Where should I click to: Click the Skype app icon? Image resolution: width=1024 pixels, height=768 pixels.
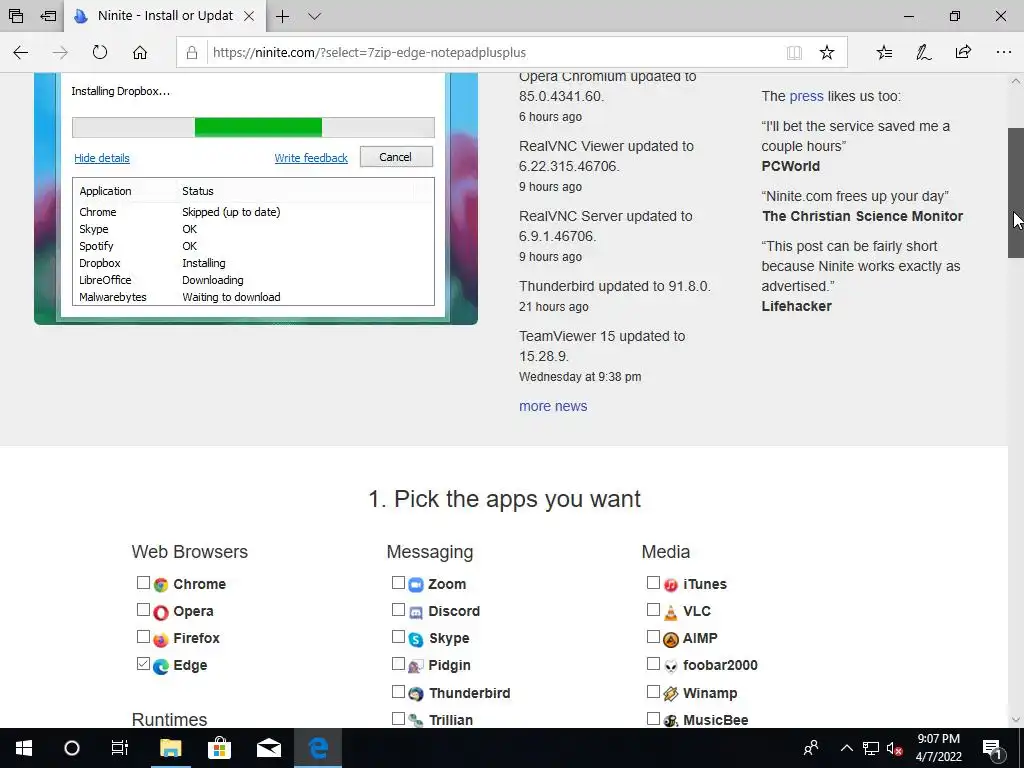[x=416, y=639]
